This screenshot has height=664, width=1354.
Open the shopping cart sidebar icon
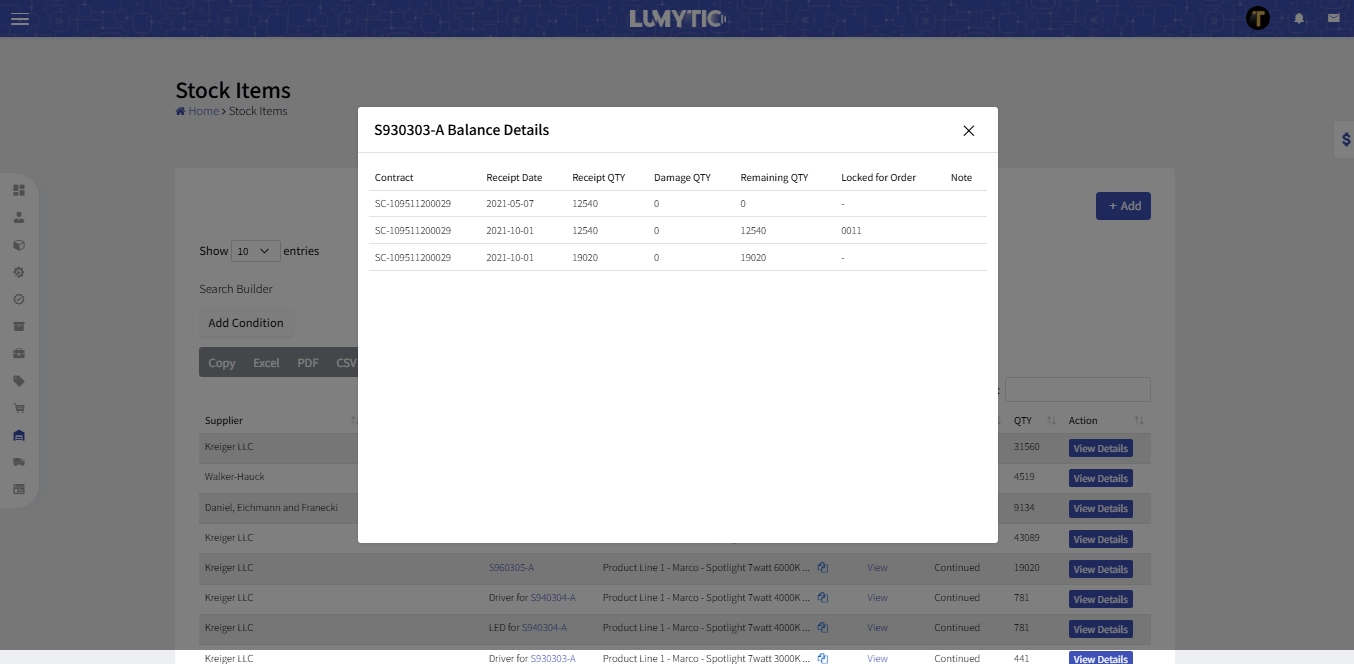(x=19, y=408)
